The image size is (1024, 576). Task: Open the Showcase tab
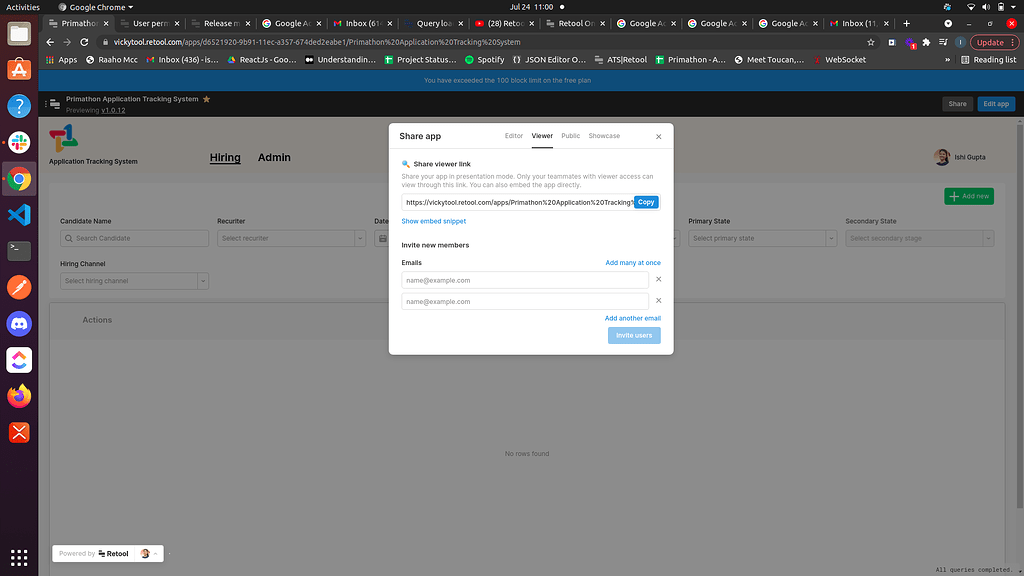(604, 136)
